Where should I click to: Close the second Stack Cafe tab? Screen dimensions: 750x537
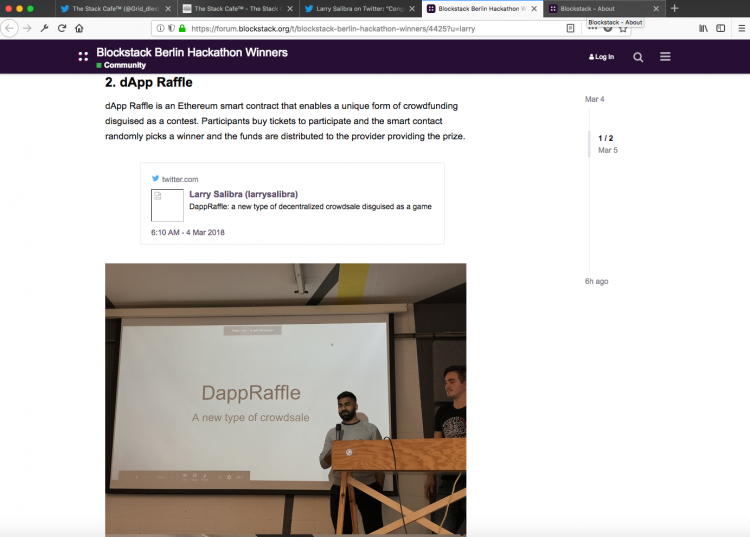(290, 9)
